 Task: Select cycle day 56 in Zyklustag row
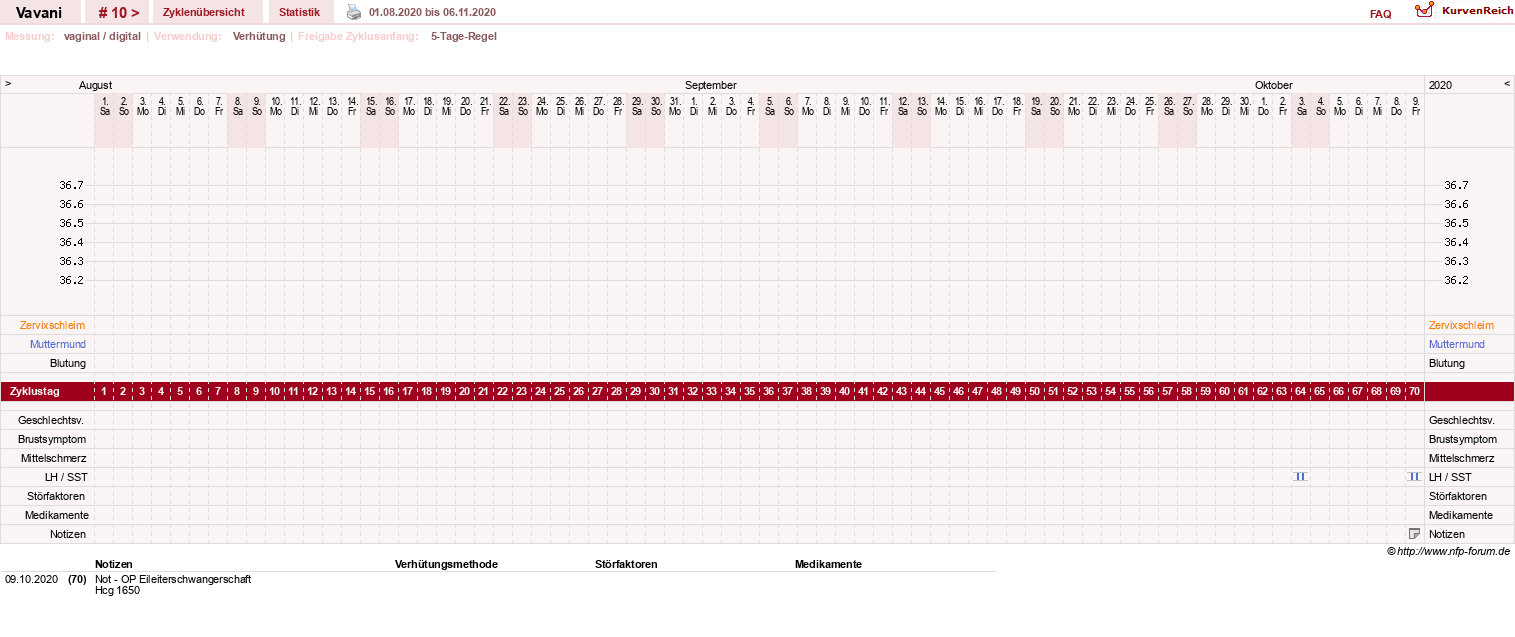pos(1149,391)
